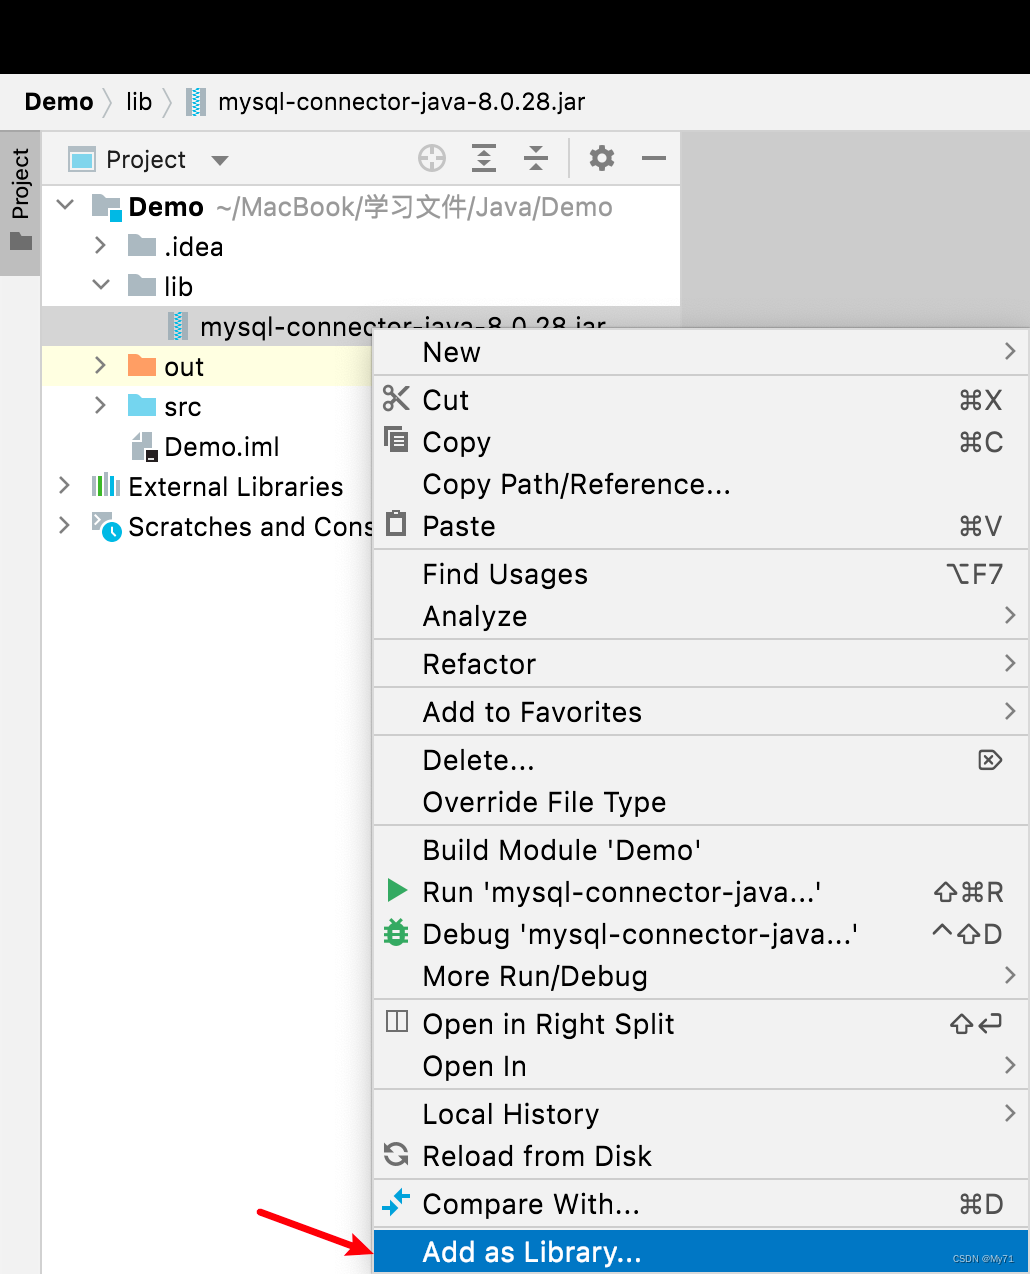Click the green Debug bug icon

(396, 932)
